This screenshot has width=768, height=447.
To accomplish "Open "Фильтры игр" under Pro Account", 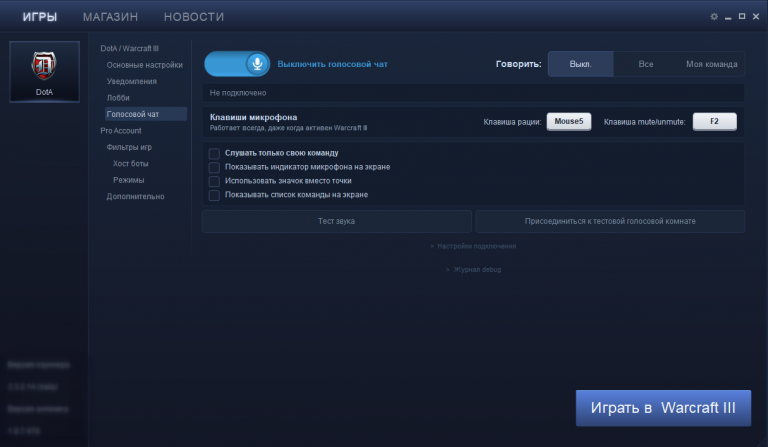I will coord(129,147).
